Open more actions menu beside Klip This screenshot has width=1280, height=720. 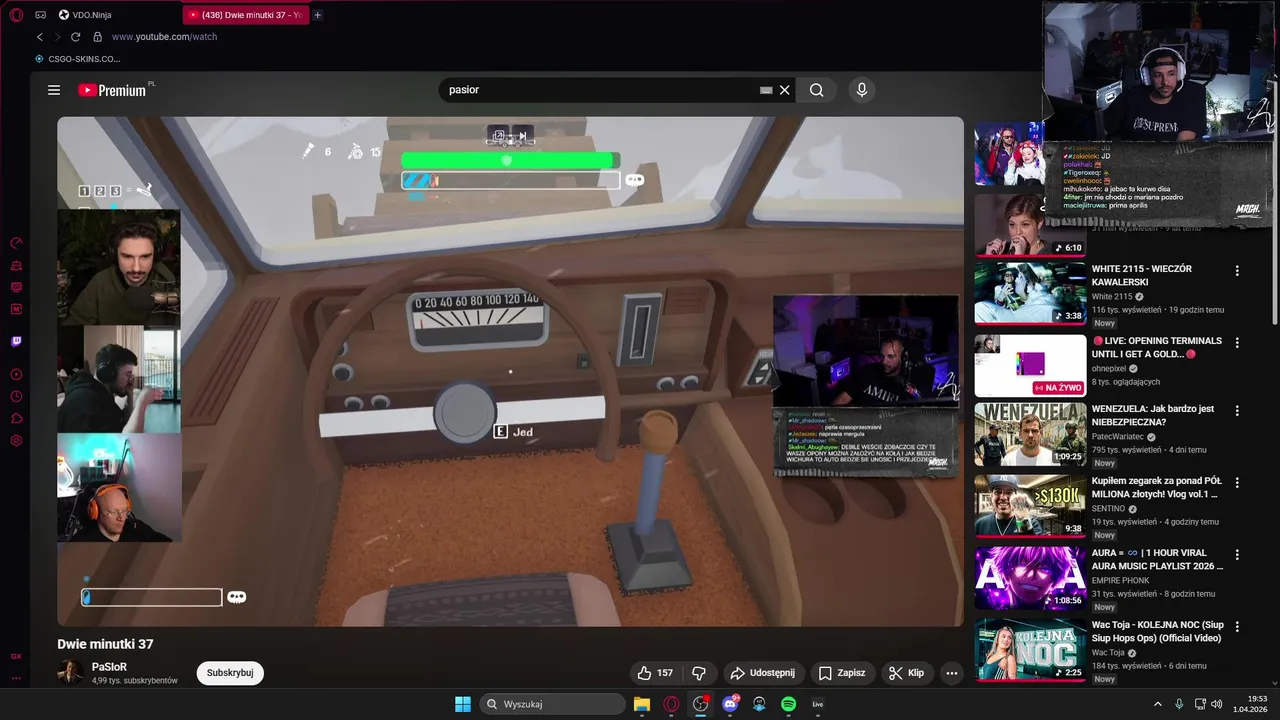(952, 673)
